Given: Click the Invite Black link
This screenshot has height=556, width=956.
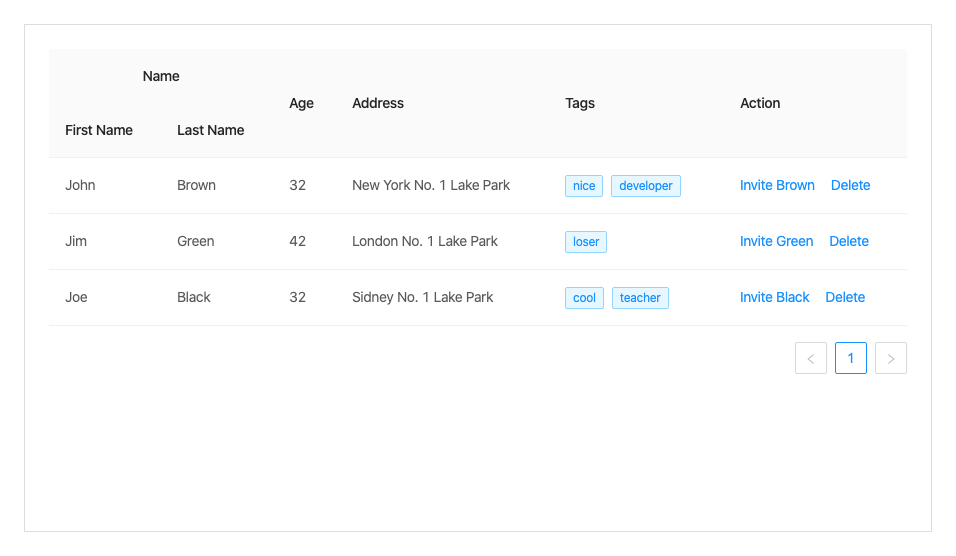Looking at the screenshot, I should [x=775, y=297].
